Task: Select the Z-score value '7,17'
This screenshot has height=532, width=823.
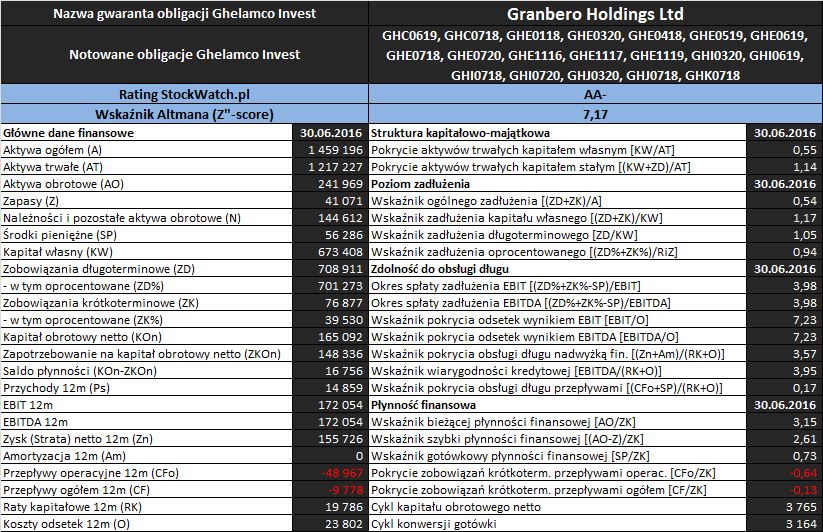Action: click(595, 114)
